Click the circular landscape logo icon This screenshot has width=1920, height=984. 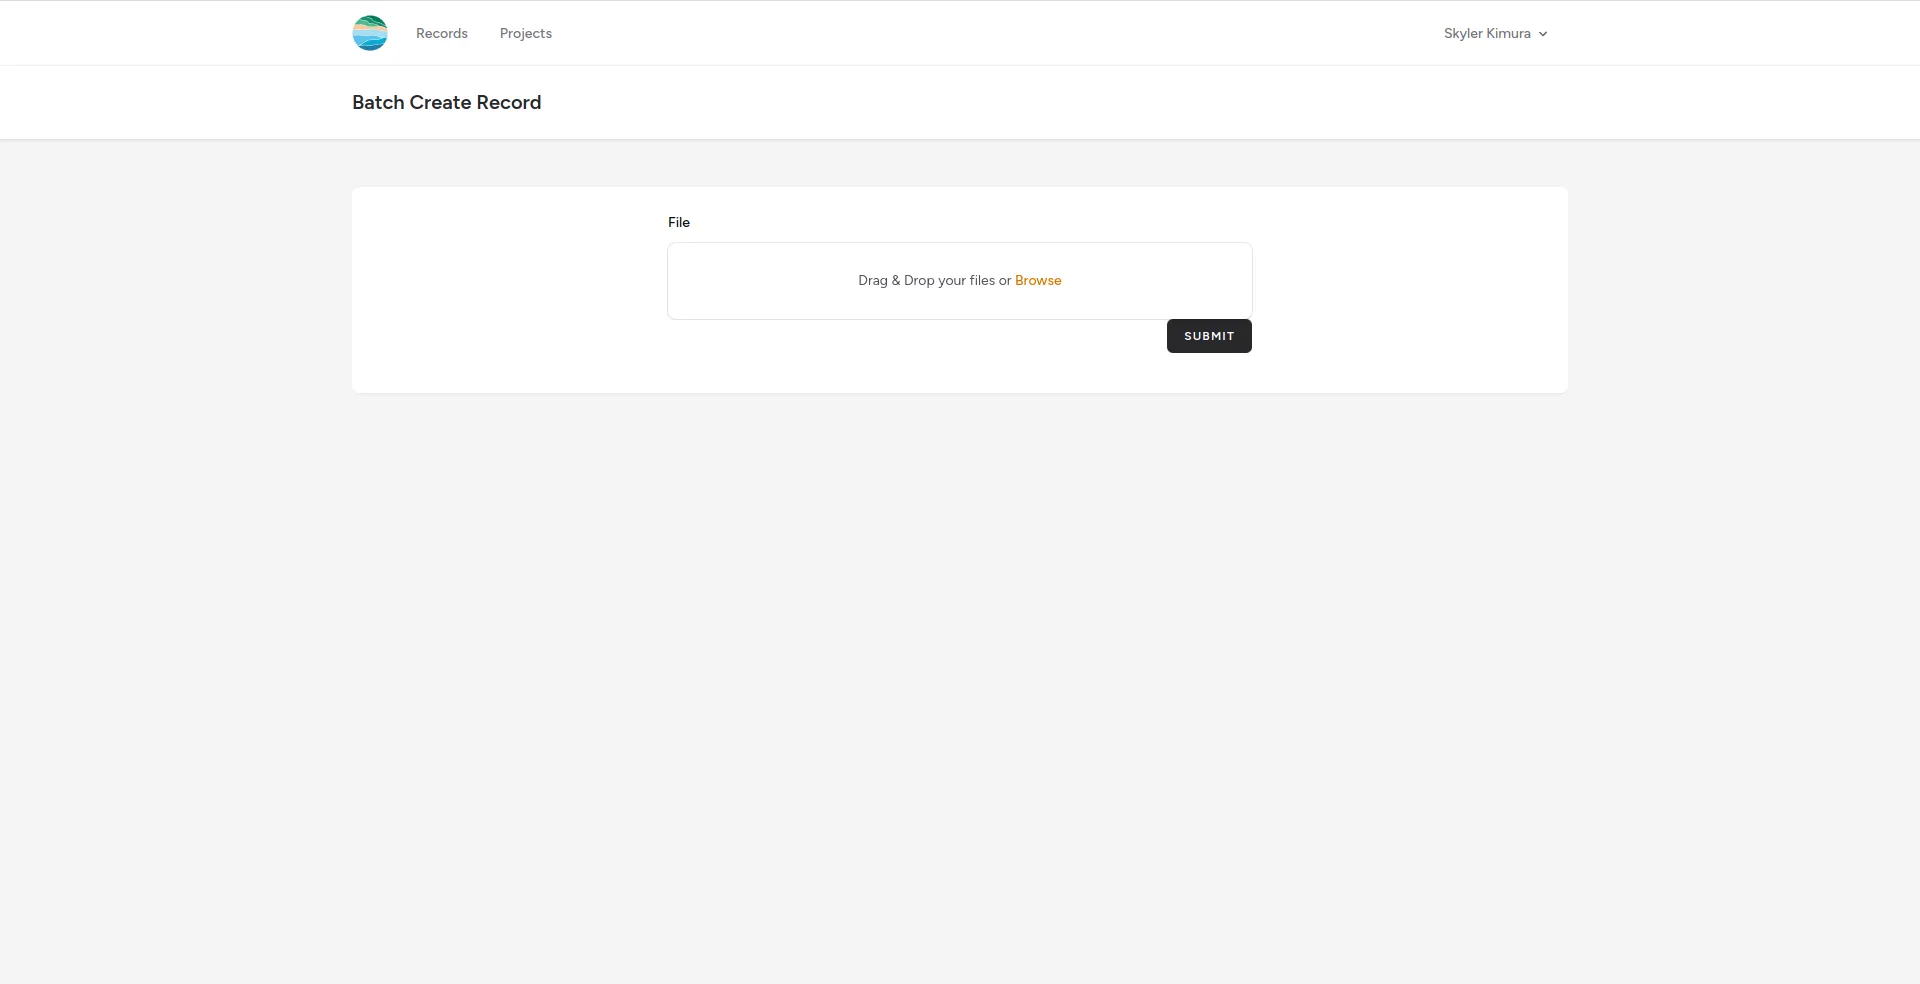click(x=370, y=33)
